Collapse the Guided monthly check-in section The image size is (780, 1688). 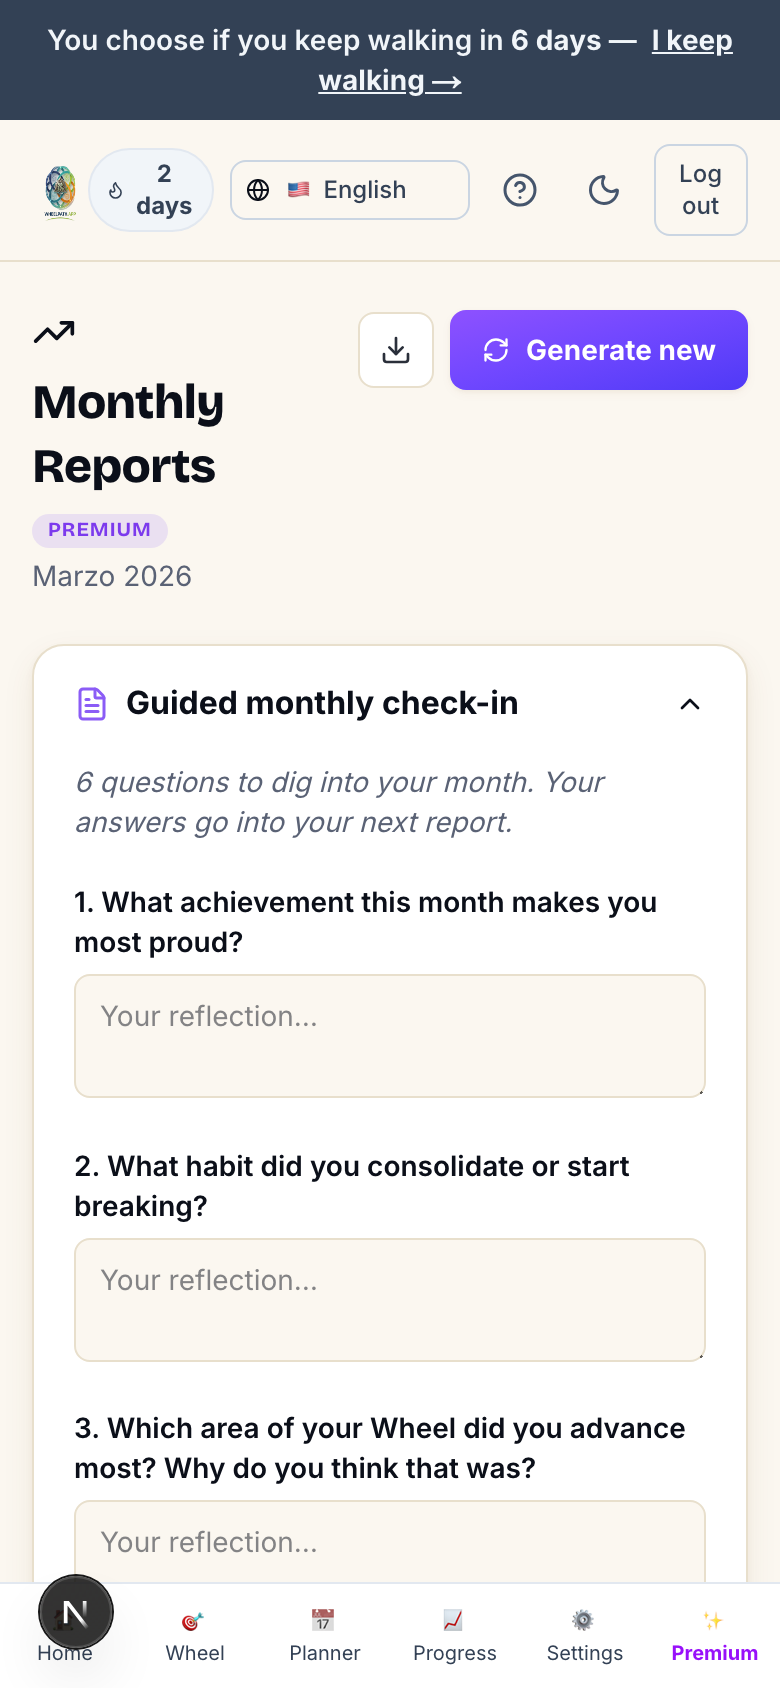pyautogui.click(x=690, y=704)
